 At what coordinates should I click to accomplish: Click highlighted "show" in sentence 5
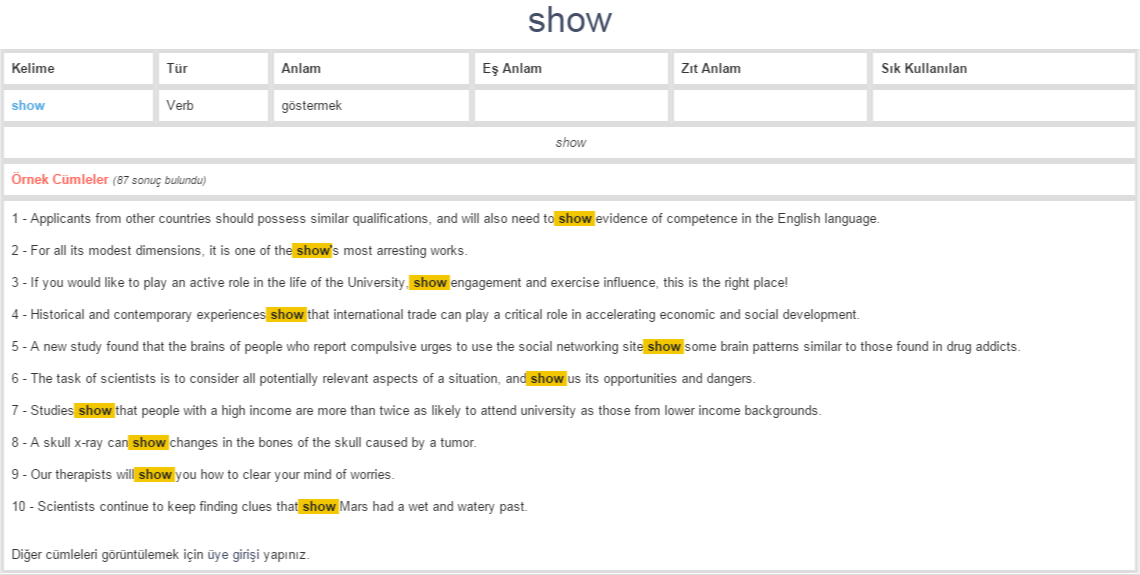pos(663,347)
